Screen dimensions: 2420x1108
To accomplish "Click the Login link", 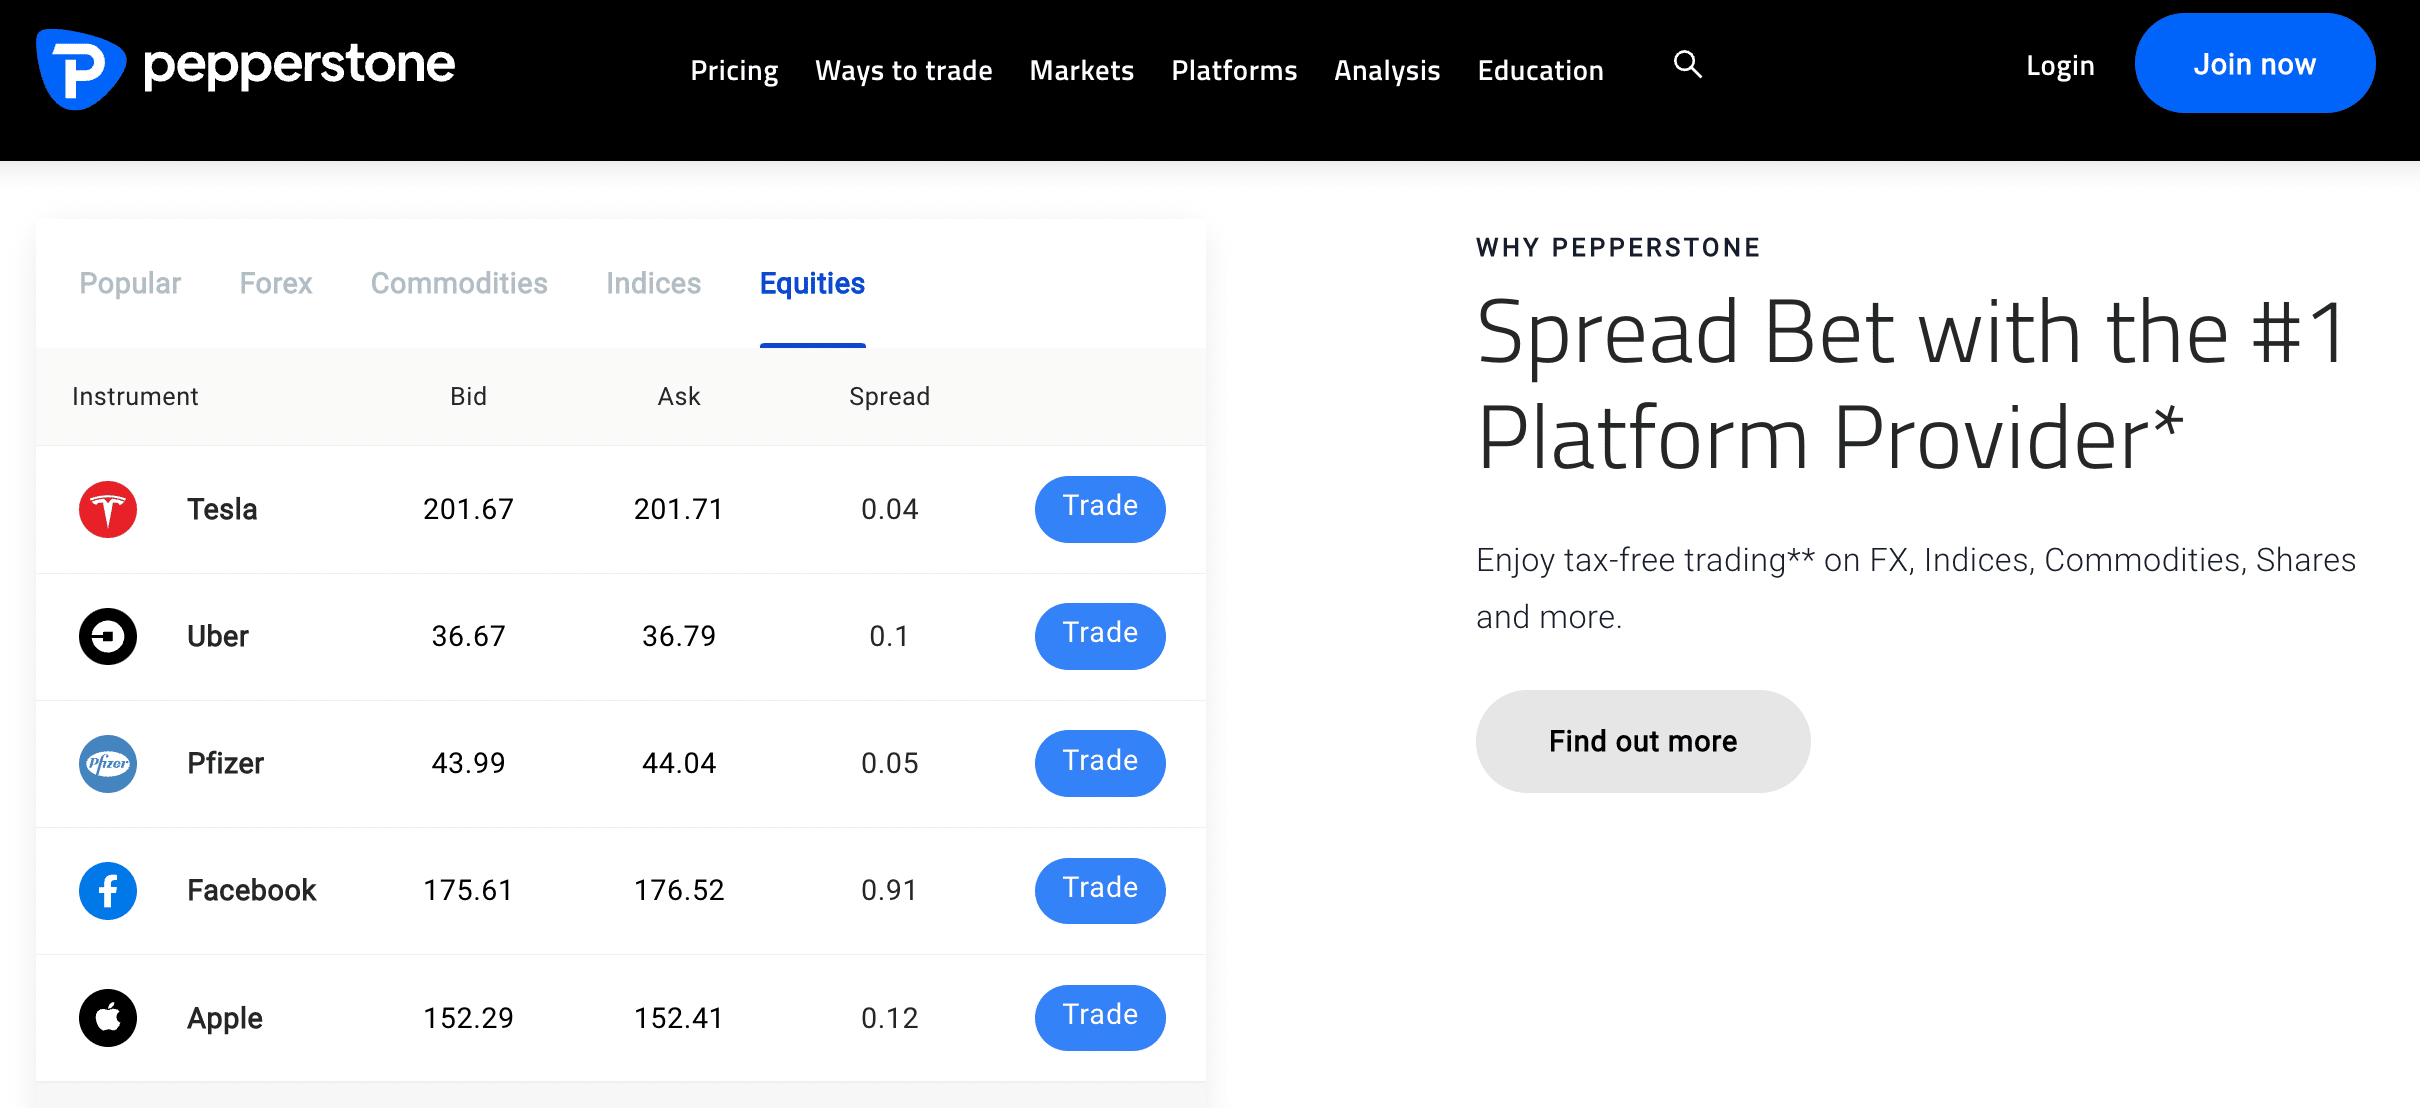I will pyautogui.click(x=2060, y=66).
